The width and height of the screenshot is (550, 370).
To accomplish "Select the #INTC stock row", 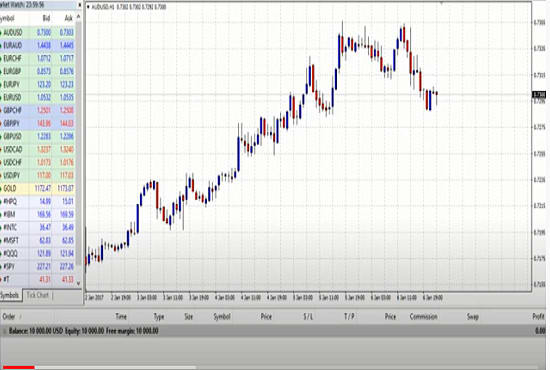I will (38, 228).
